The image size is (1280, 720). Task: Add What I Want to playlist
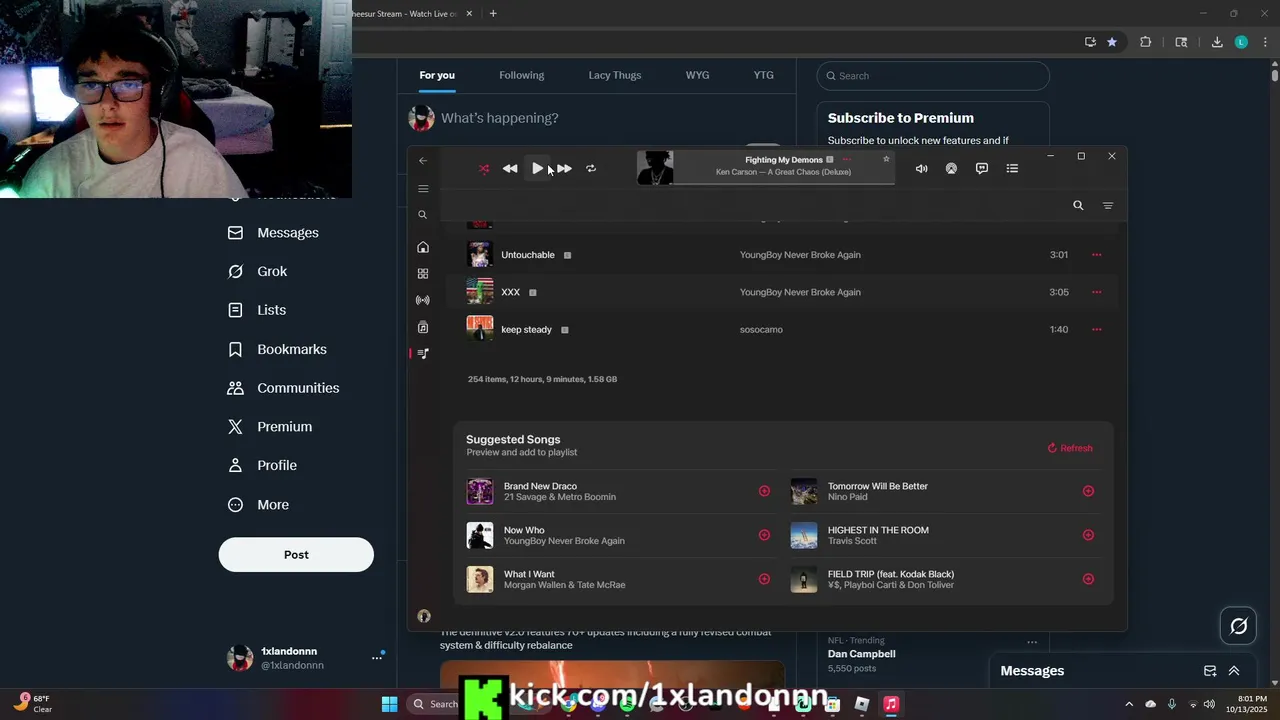click(764, 579)
